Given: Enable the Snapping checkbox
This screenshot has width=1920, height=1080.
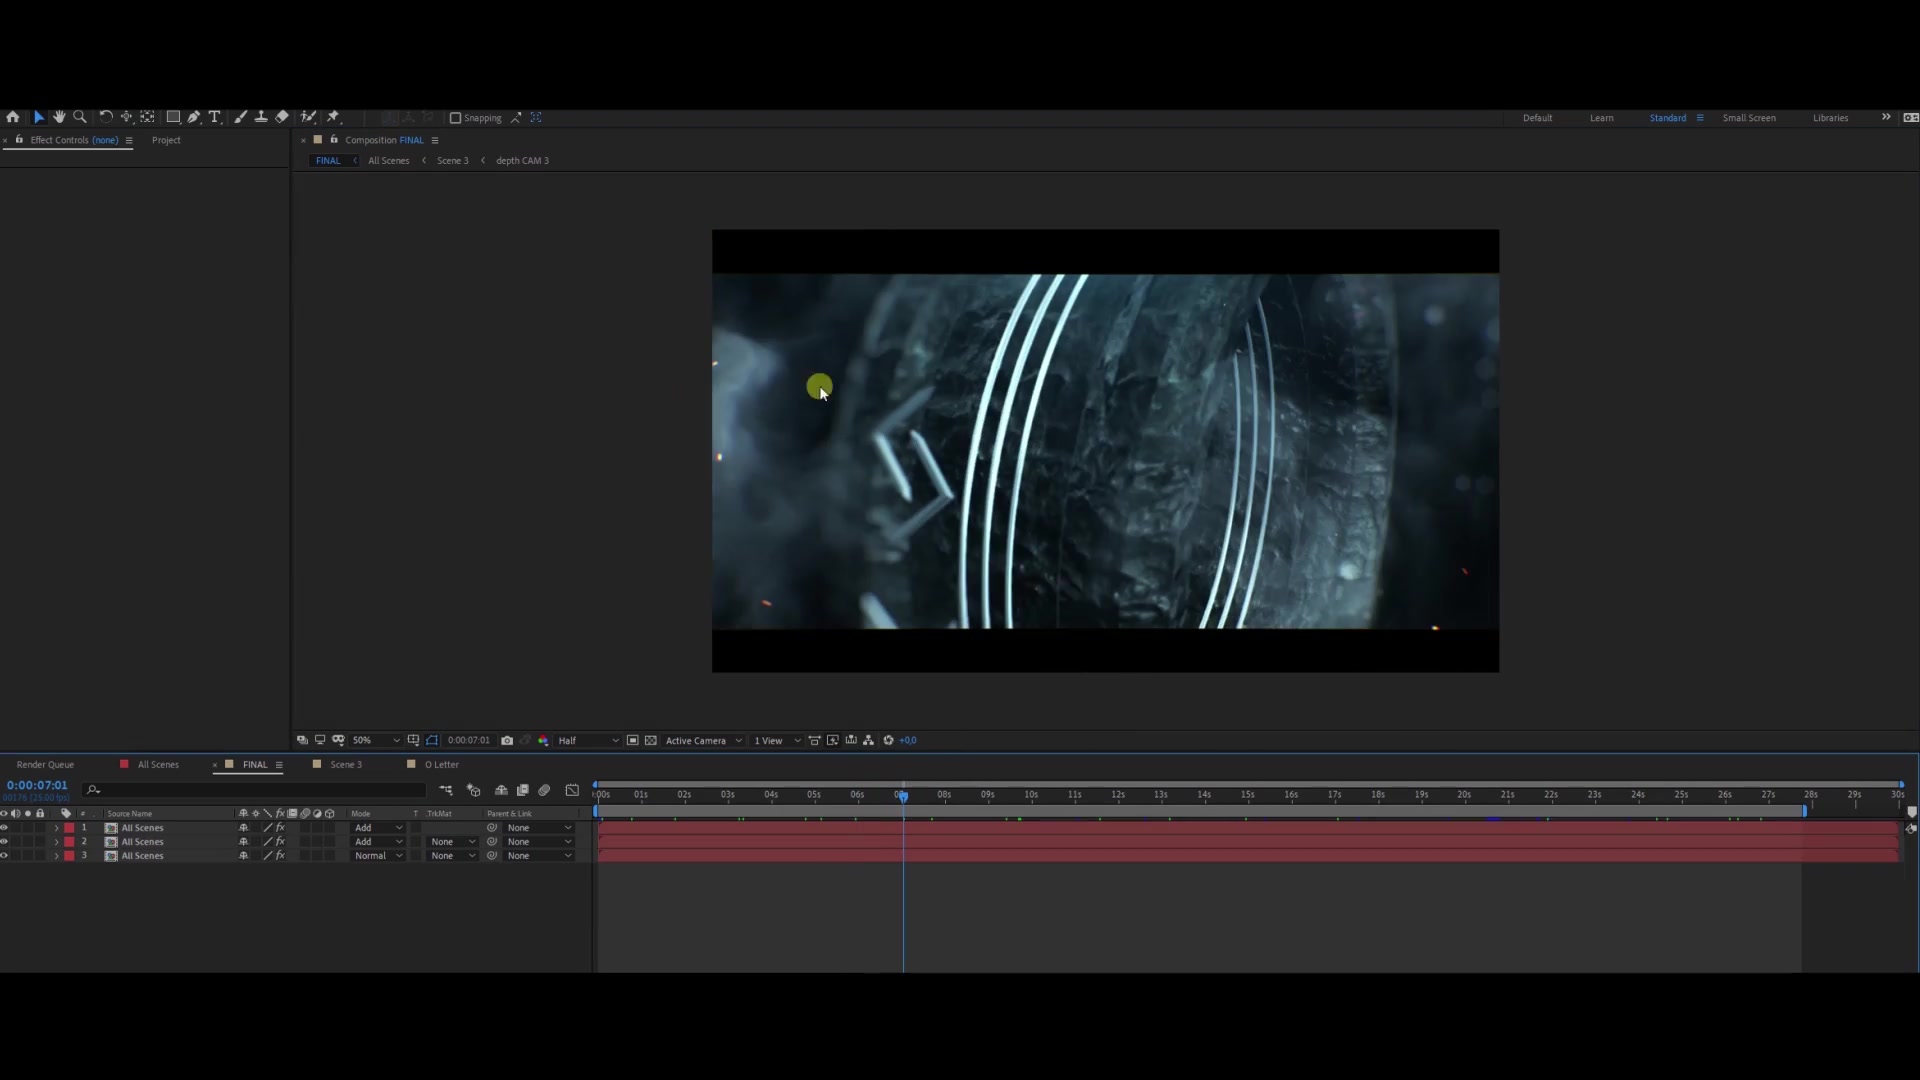Looking at the screenshot, I should pos(455,118).
